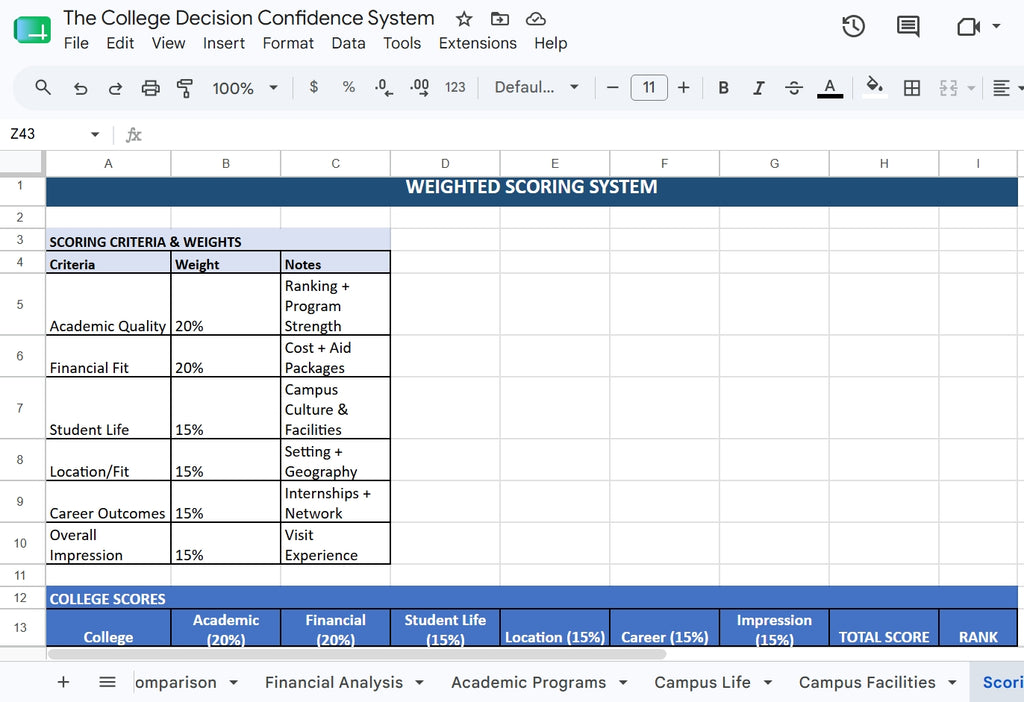The height and width of the screenshot is (702, 1024).
Task: Open the borders tool
Action: 912,88
